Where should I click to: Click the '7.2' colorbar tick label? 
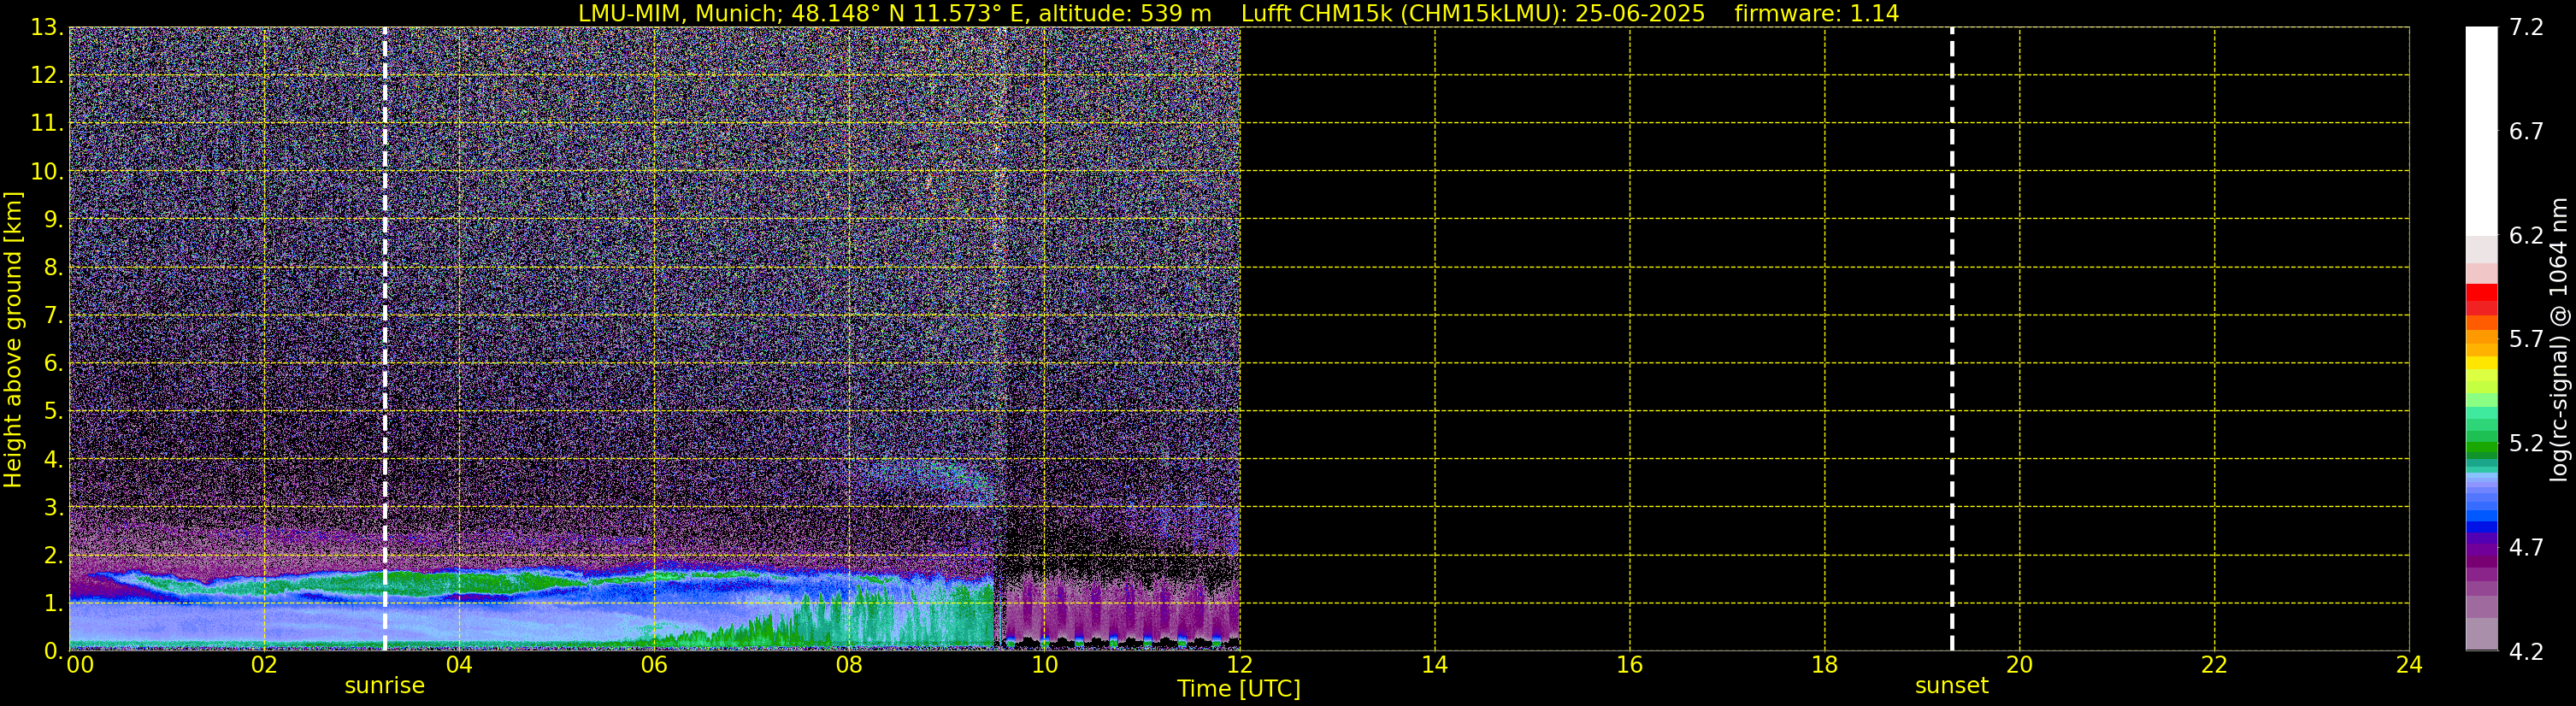(2526, 27)
